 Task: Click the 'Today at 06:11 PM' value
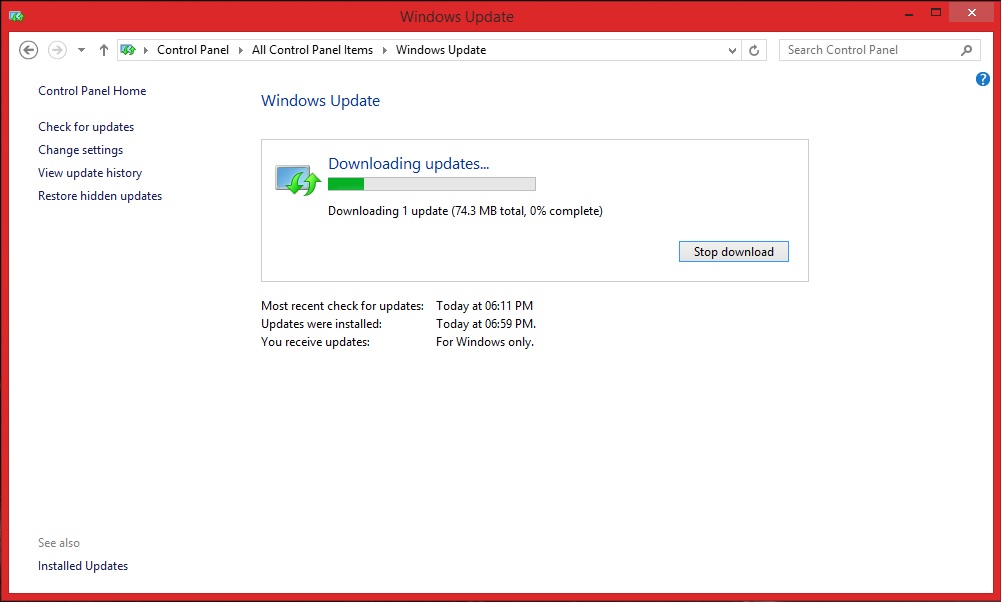484,306
